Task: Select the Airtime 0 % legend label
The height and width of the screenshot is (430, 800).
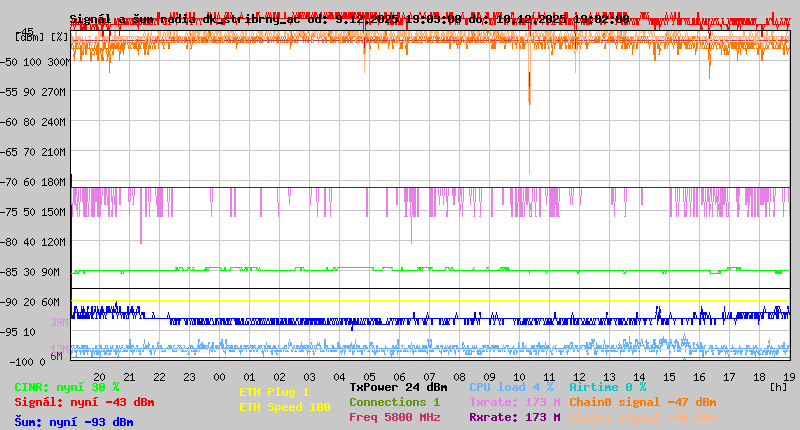Action: (x=608, y=387)
